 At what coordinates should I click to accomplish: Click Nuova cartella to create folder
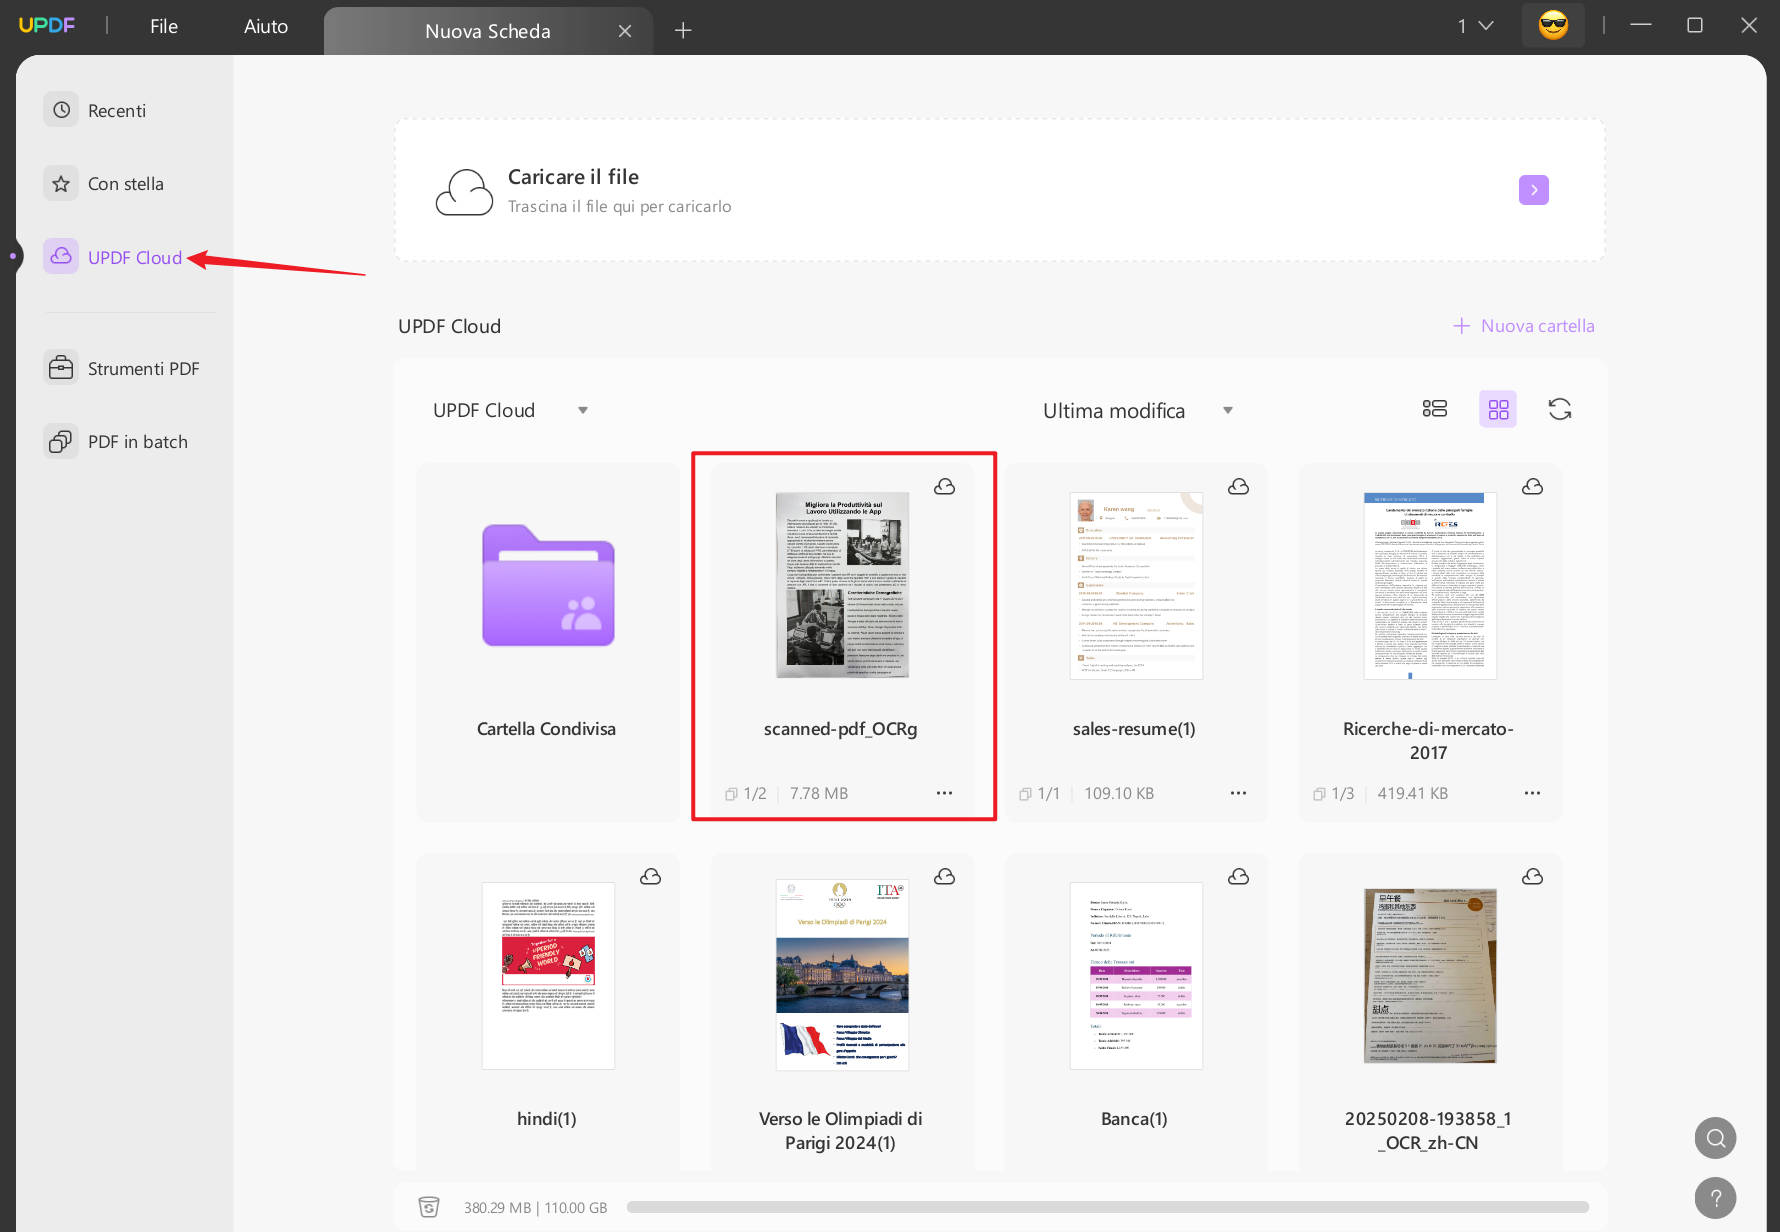(1524, 326)
